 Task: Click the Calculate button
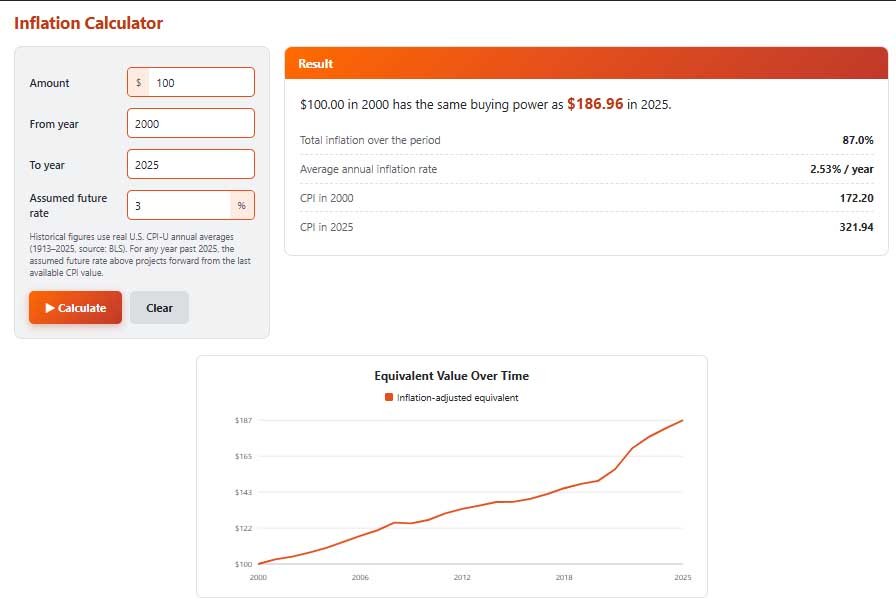click(x=75, y=307)
